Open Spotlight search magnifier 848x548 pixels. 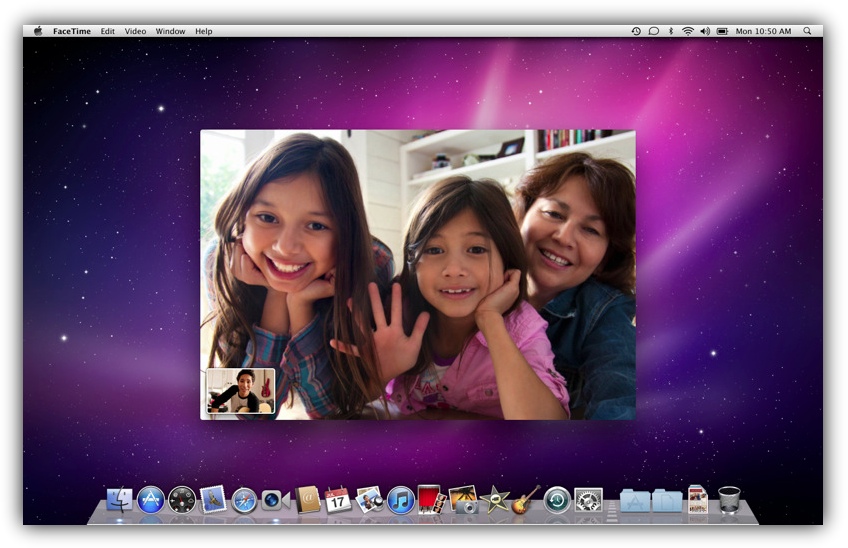[807, 31]
